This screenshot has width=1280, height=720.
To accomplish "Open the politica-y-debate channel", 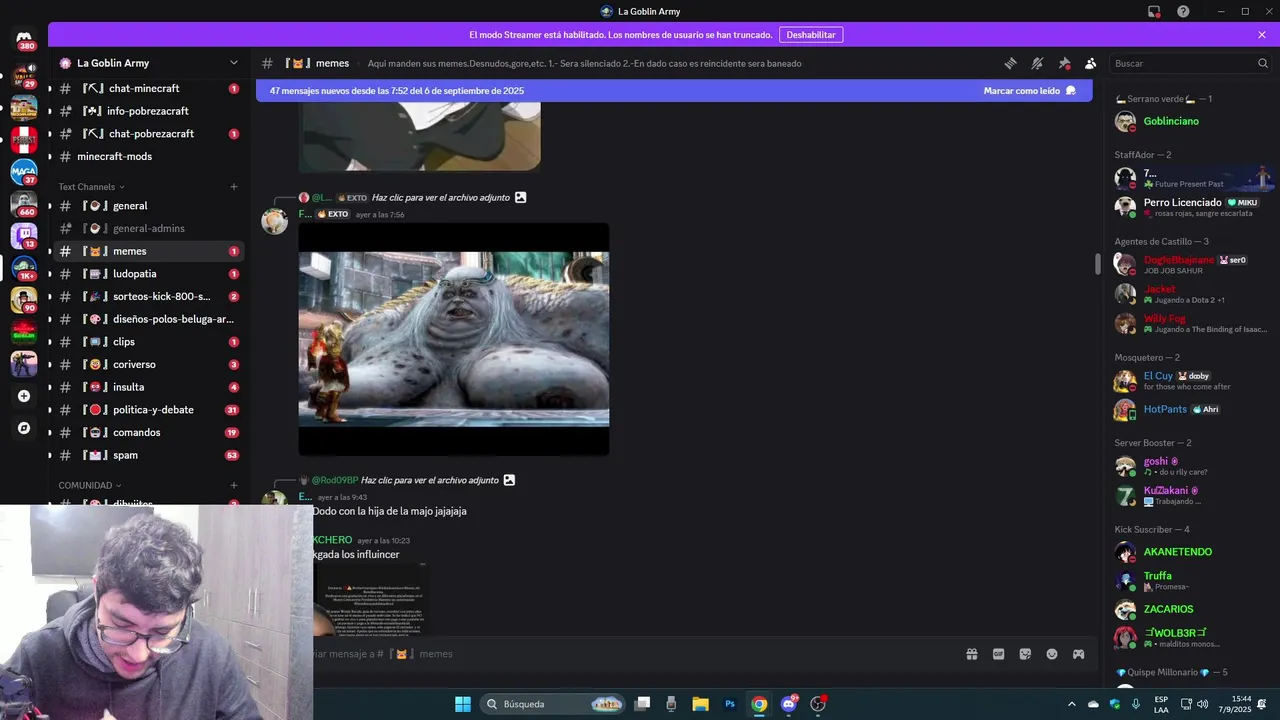I will (148, 410).
